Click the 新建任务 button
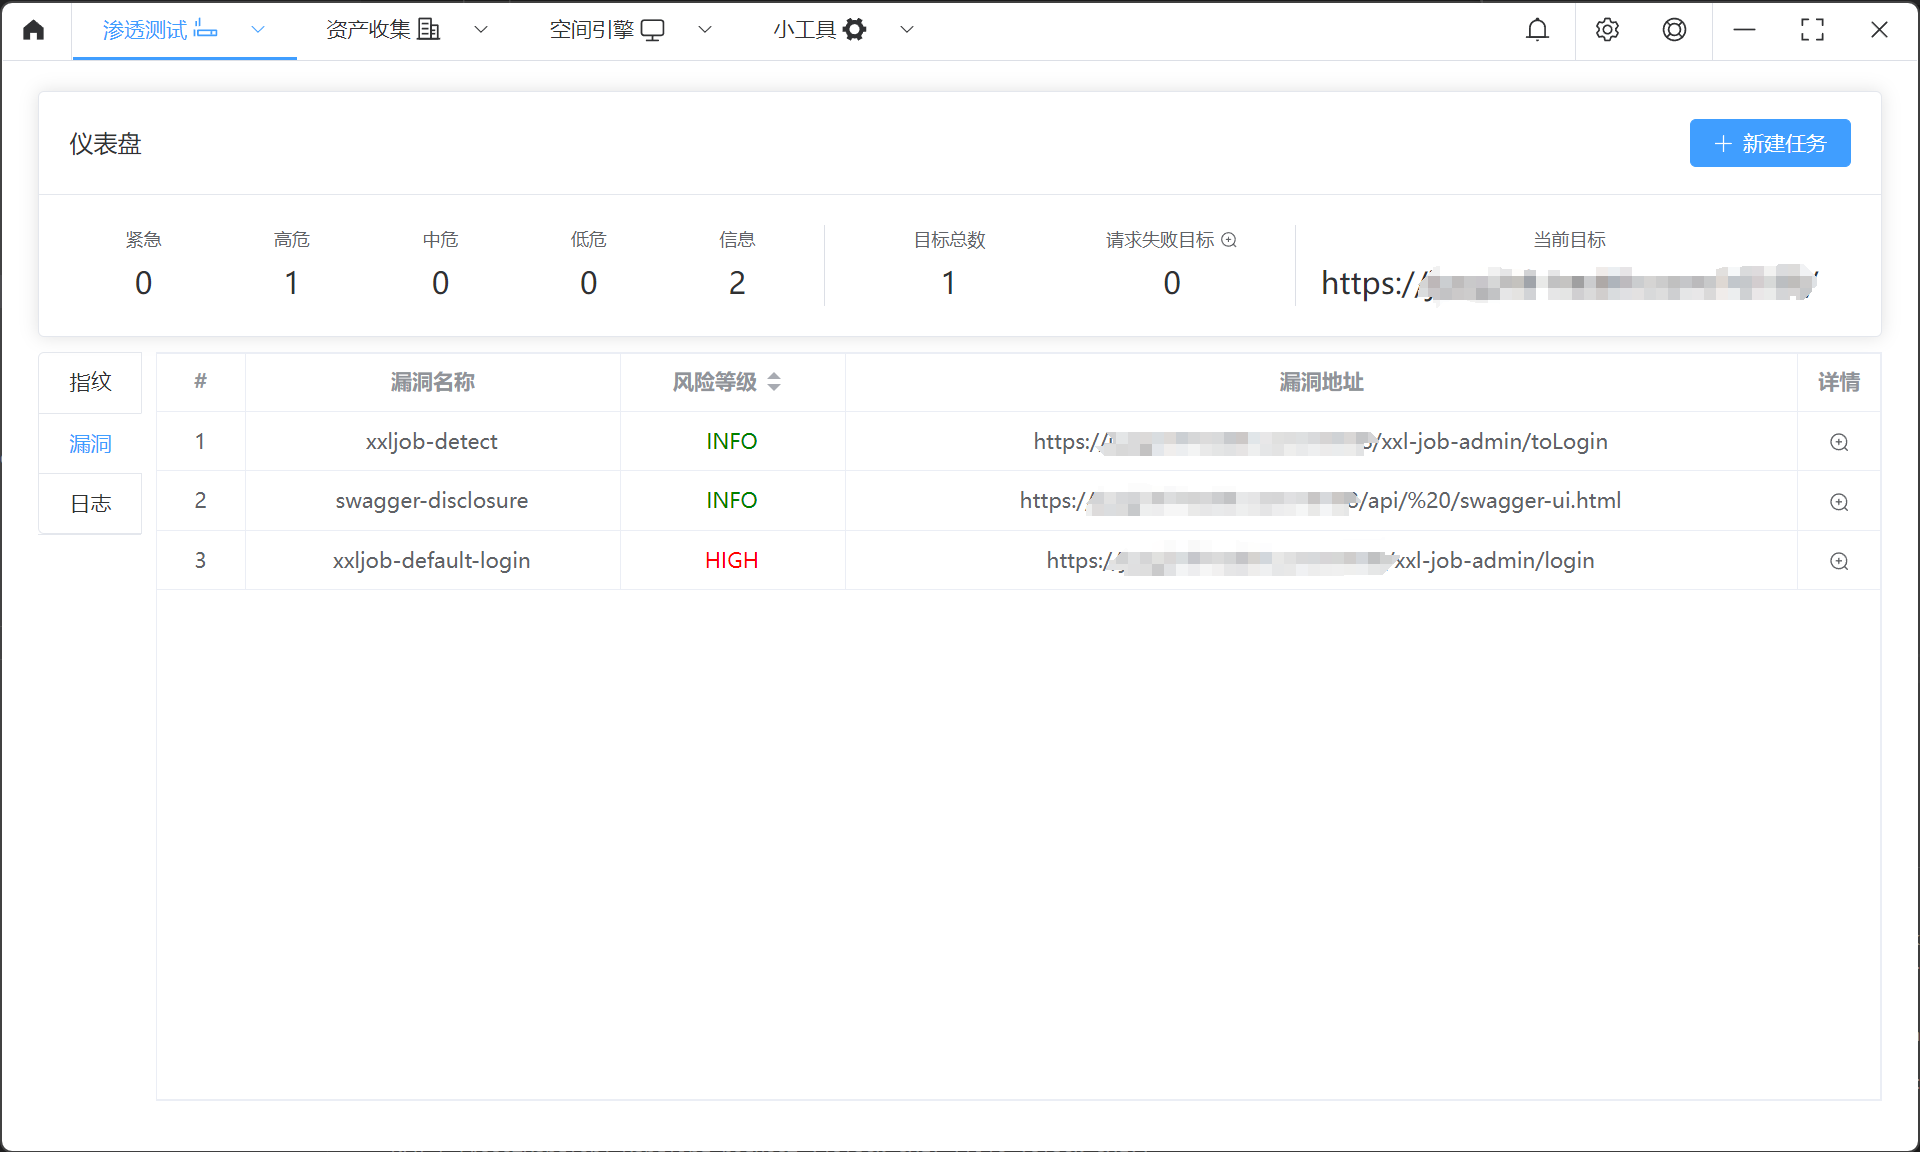 pos(1769,143)
